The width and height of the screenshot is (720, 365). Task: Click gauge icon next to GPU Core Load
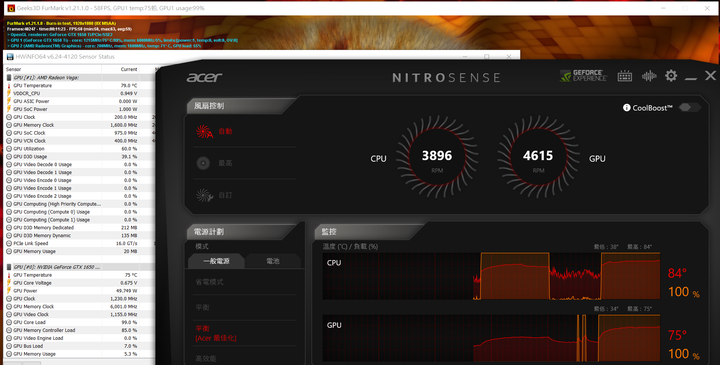9,322
